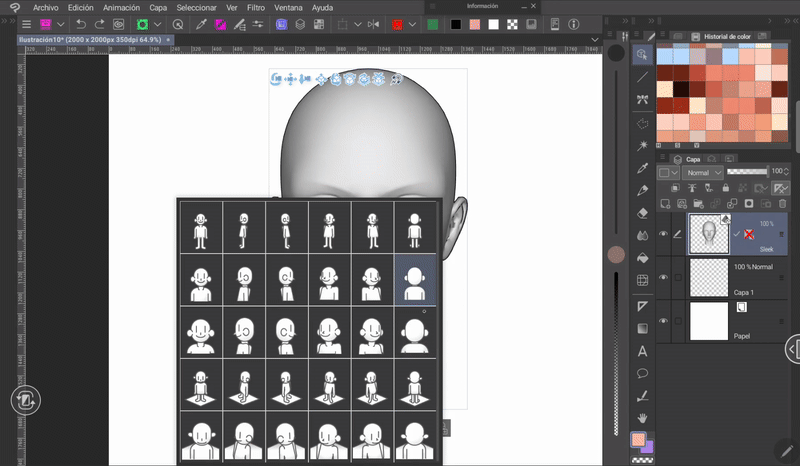800x466 pixels.
Task: Expand the dropdown arrow beside the green toolbar icon
Action: click(x=159, y=23)
